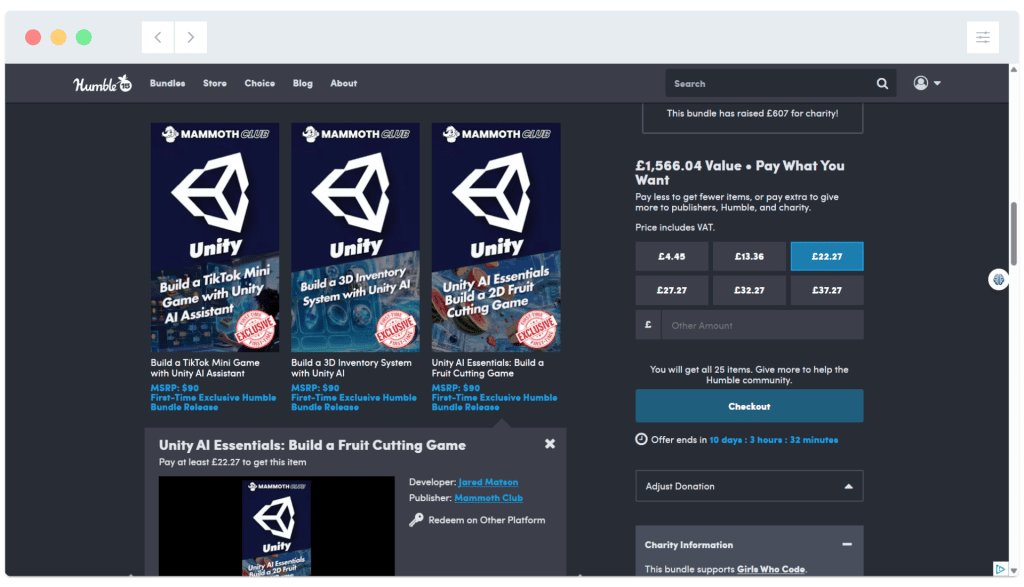Click into the Search field
The image size is (1024, 587).
tap(771, 84)
